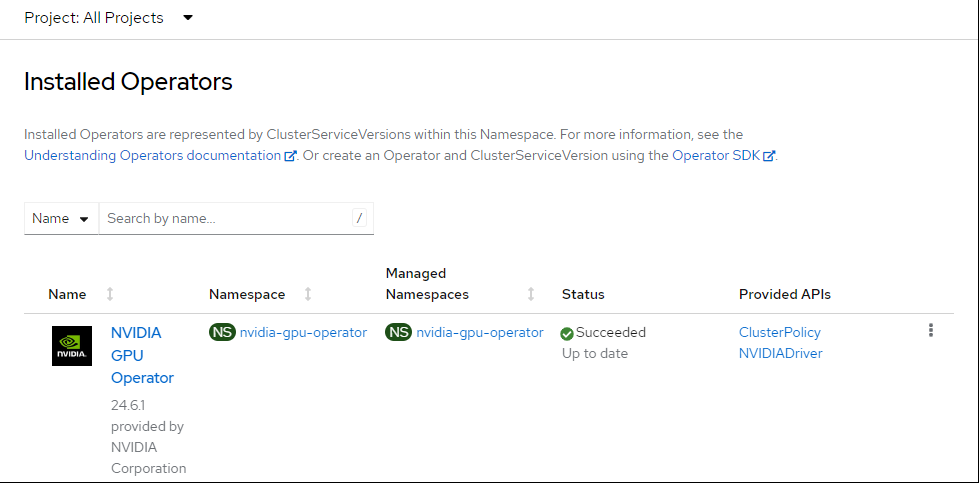This screenshot has width=979, height=483.
Task: Sort by Name column arrow icon
Action: point(110,294)
